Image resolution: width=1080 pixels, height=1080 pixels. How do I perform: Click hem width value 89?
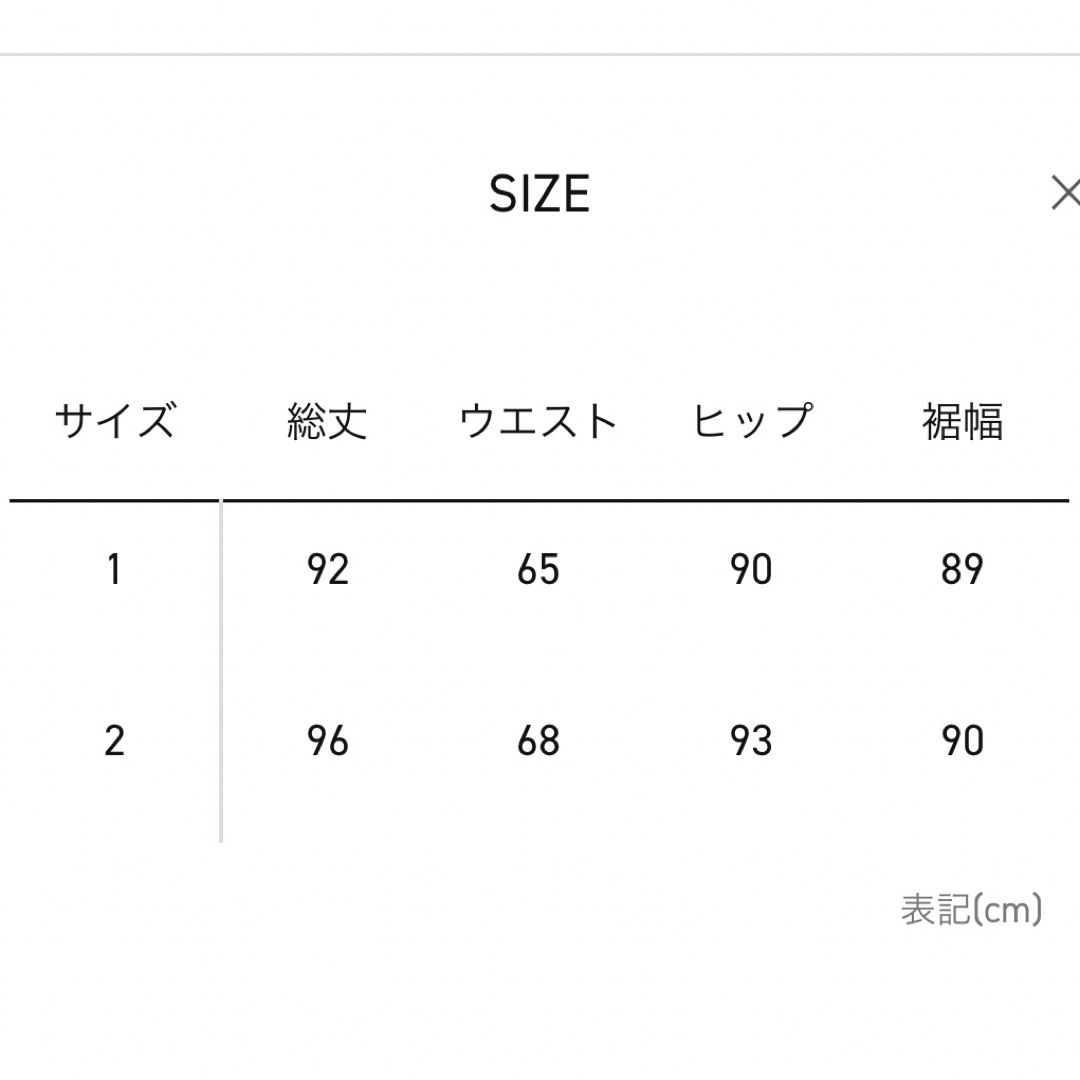click(x=962, y=570)
